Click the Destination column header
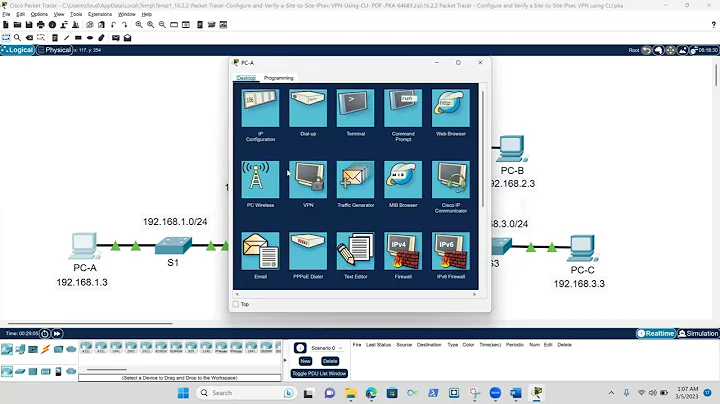720x404 pixels. click(x=429, y=345)
